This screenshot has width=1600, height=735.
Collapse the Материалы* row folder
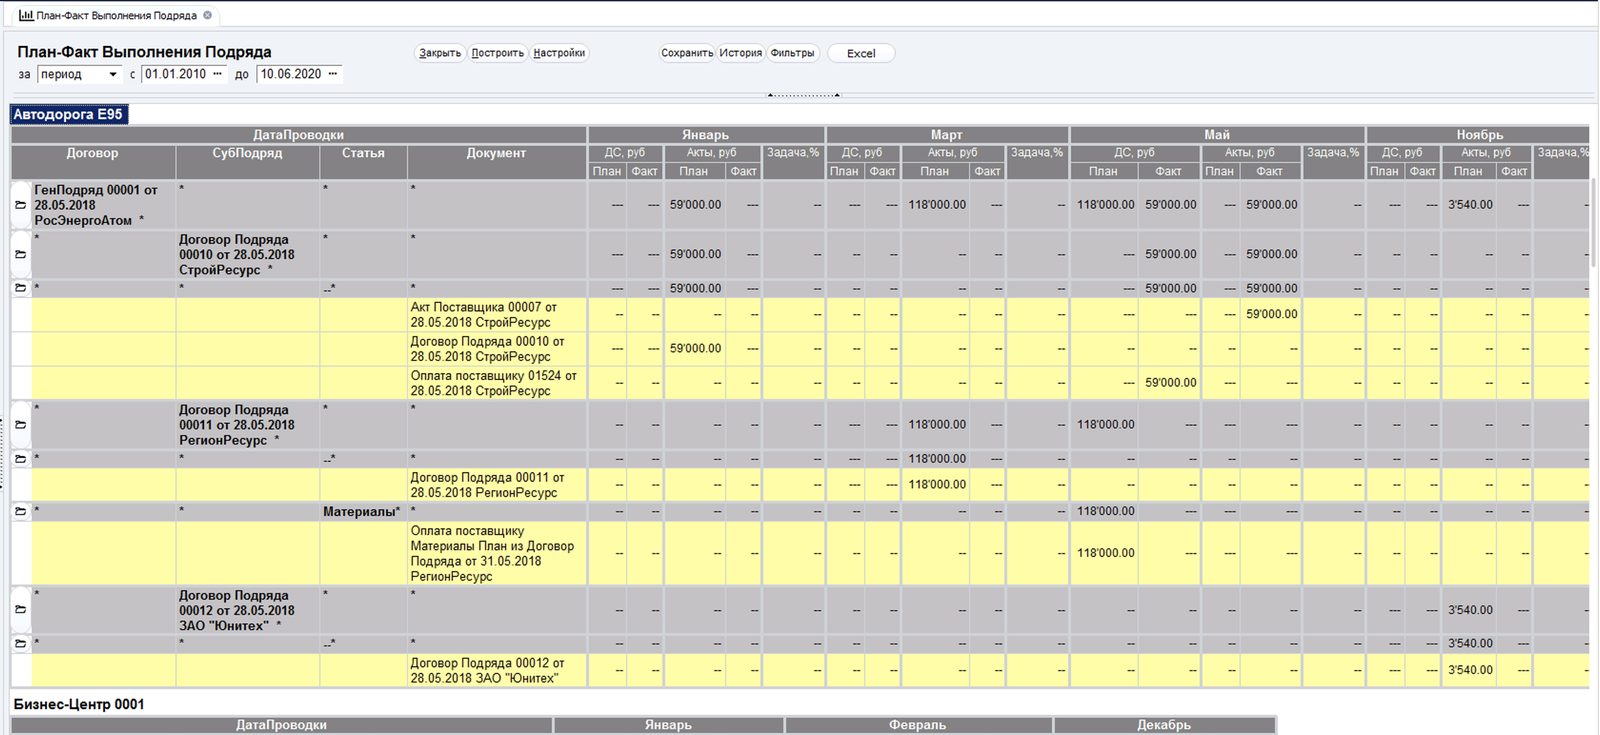(x=20, y=511)
